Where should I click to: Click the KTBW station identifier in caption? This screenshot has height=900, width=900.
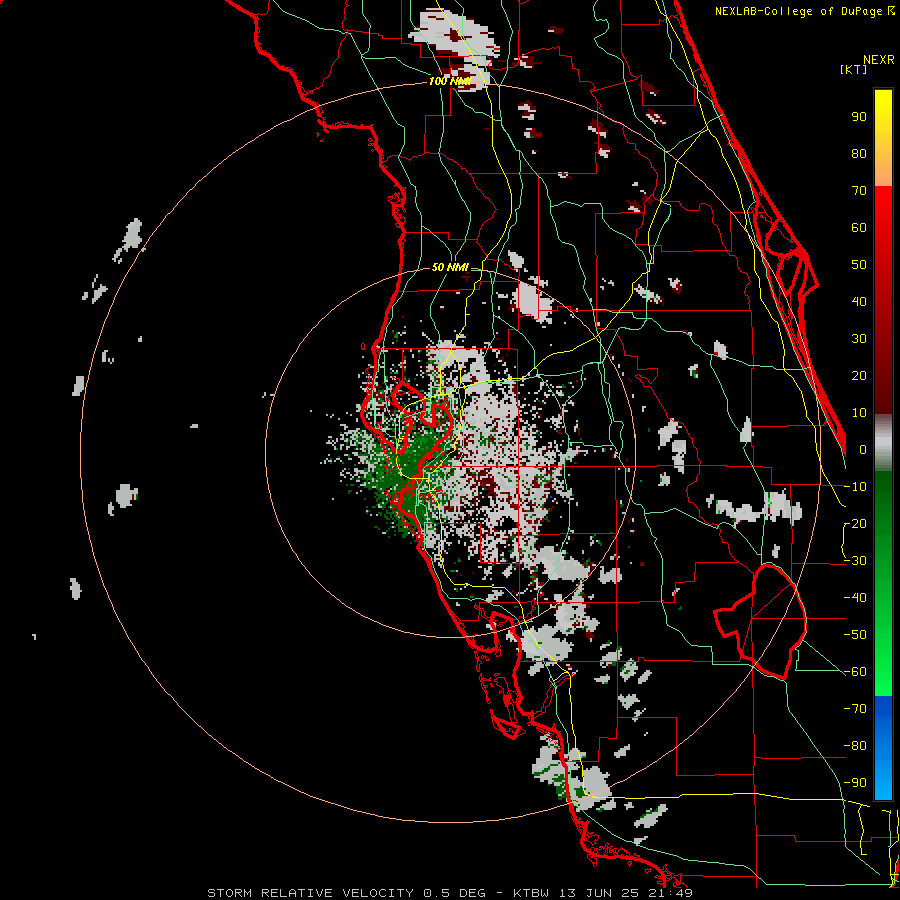(x=533, y=893)
